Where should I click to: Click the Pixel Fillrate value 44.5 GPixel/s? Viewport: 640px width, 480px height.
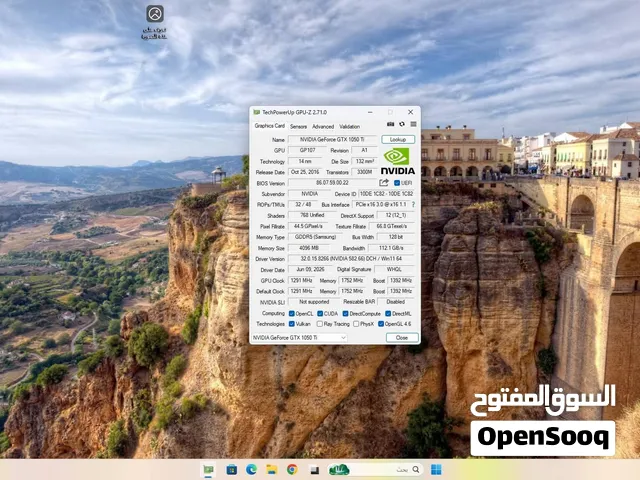(x=310, y=226)
